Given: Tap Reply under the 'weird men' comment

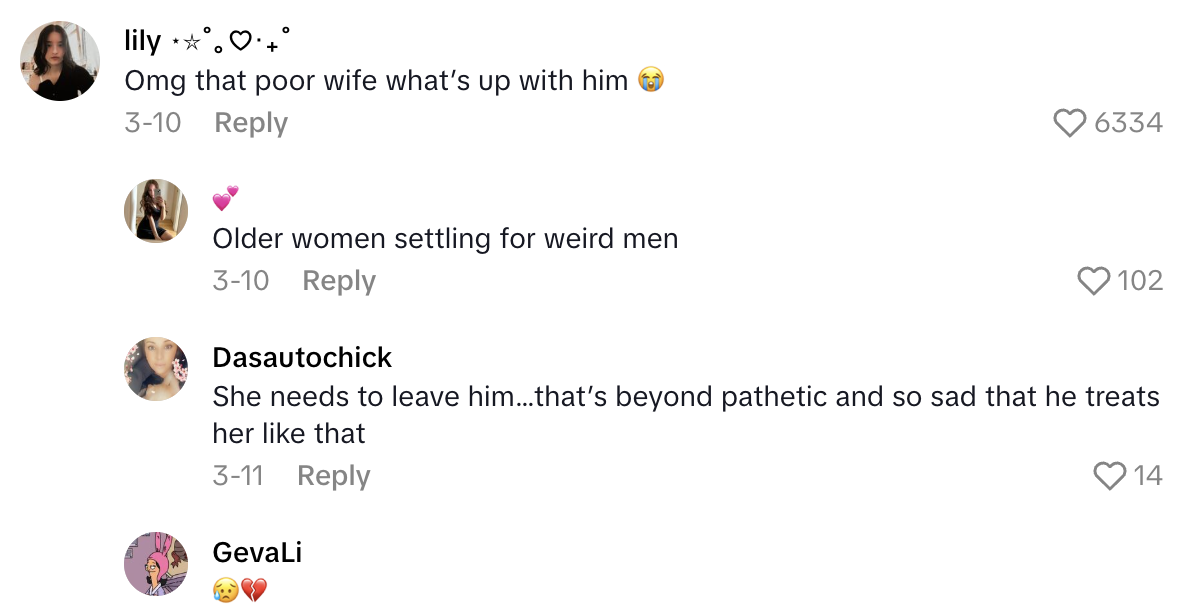Looking at the screenshot, I should point(339,281).
